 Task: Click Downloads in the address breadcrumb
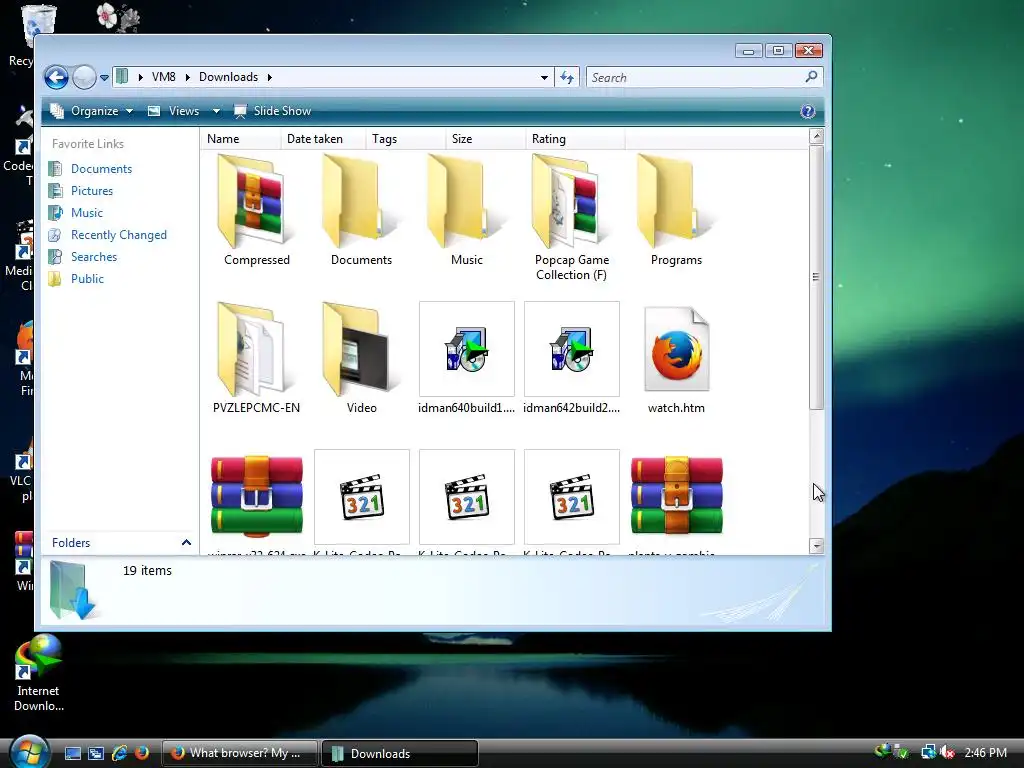[x=229, y=77]
